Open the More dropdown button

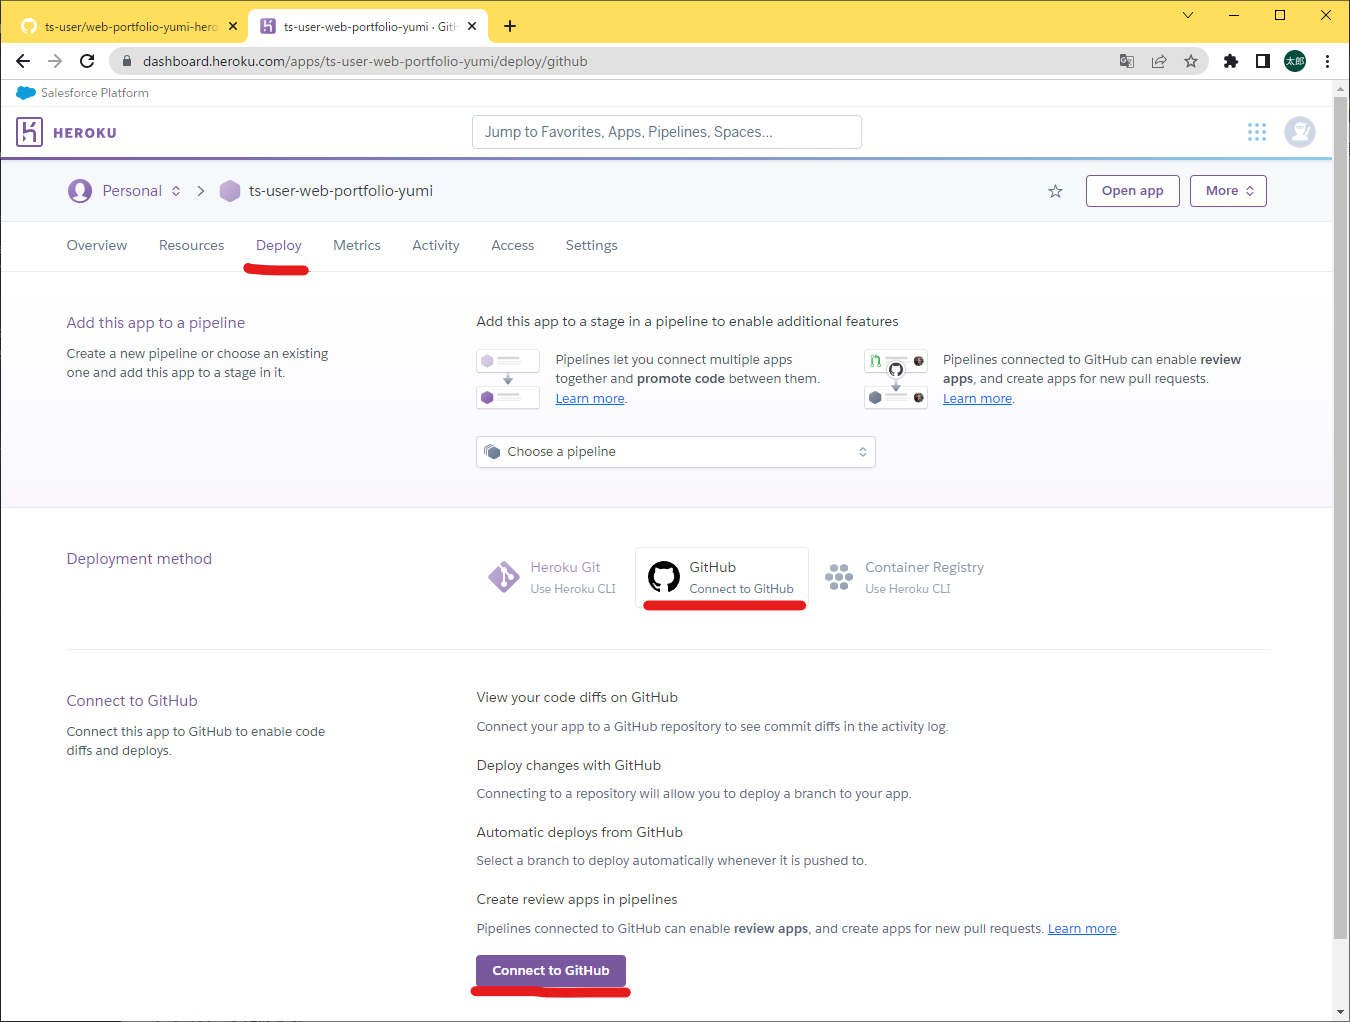click(x=1228, y=191)
